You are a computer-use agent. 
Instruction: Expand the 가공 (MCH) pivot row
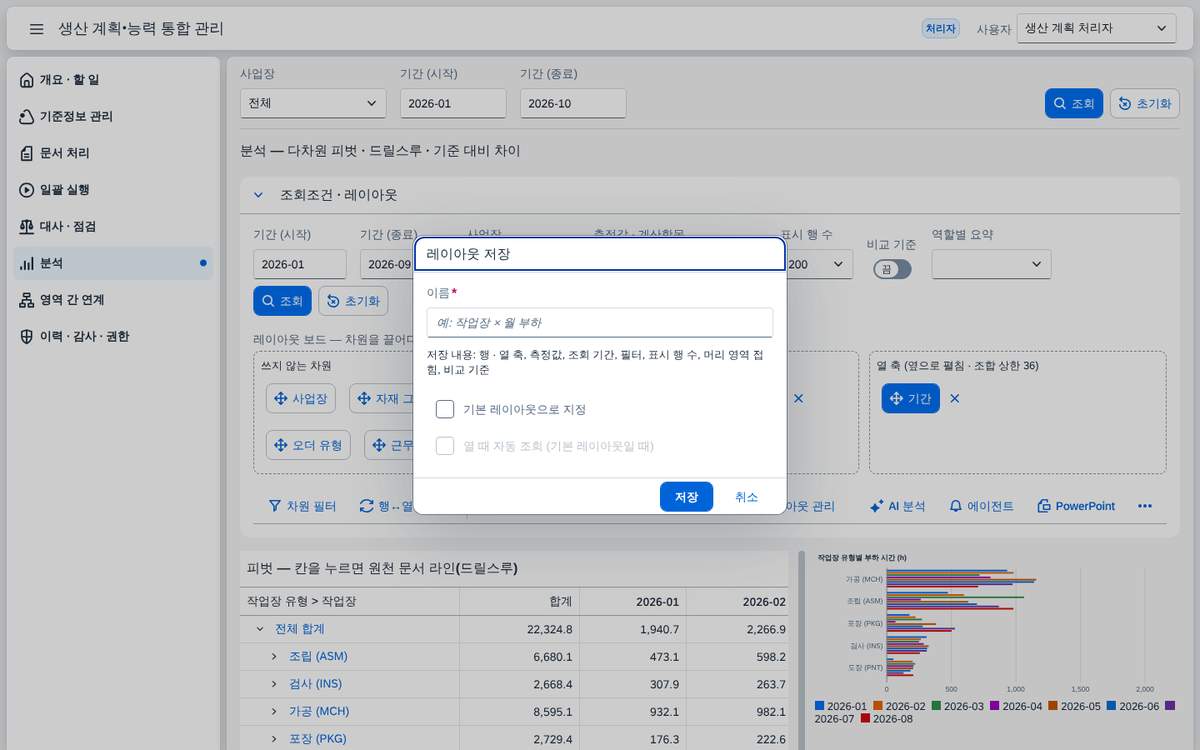274,711
